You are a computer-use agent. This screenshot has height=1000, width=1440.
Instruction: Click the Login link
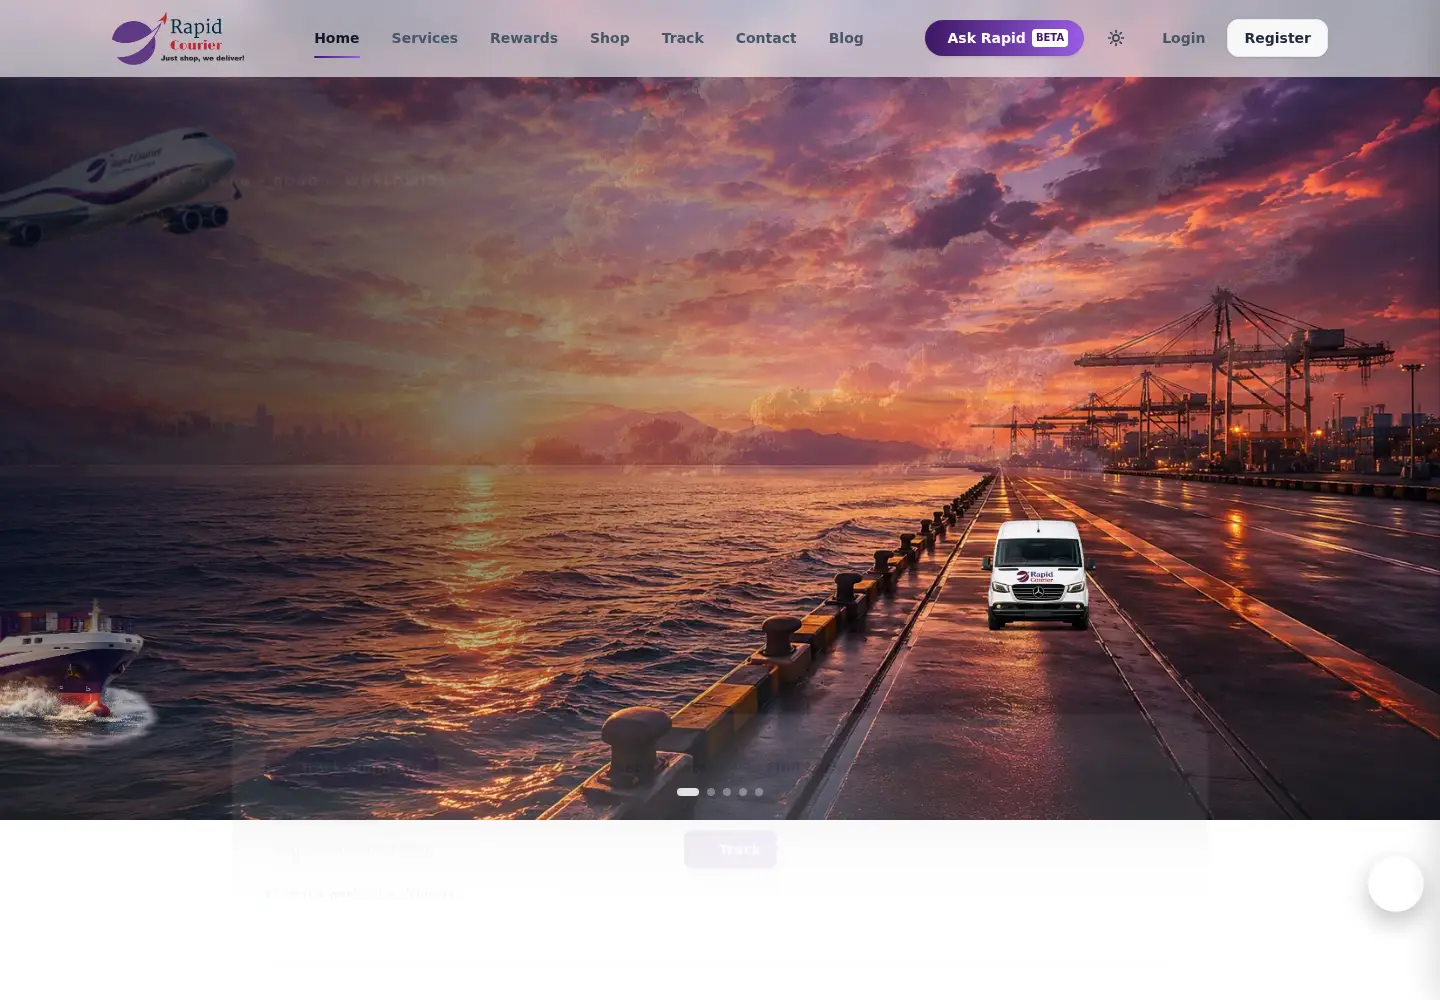1183,38
